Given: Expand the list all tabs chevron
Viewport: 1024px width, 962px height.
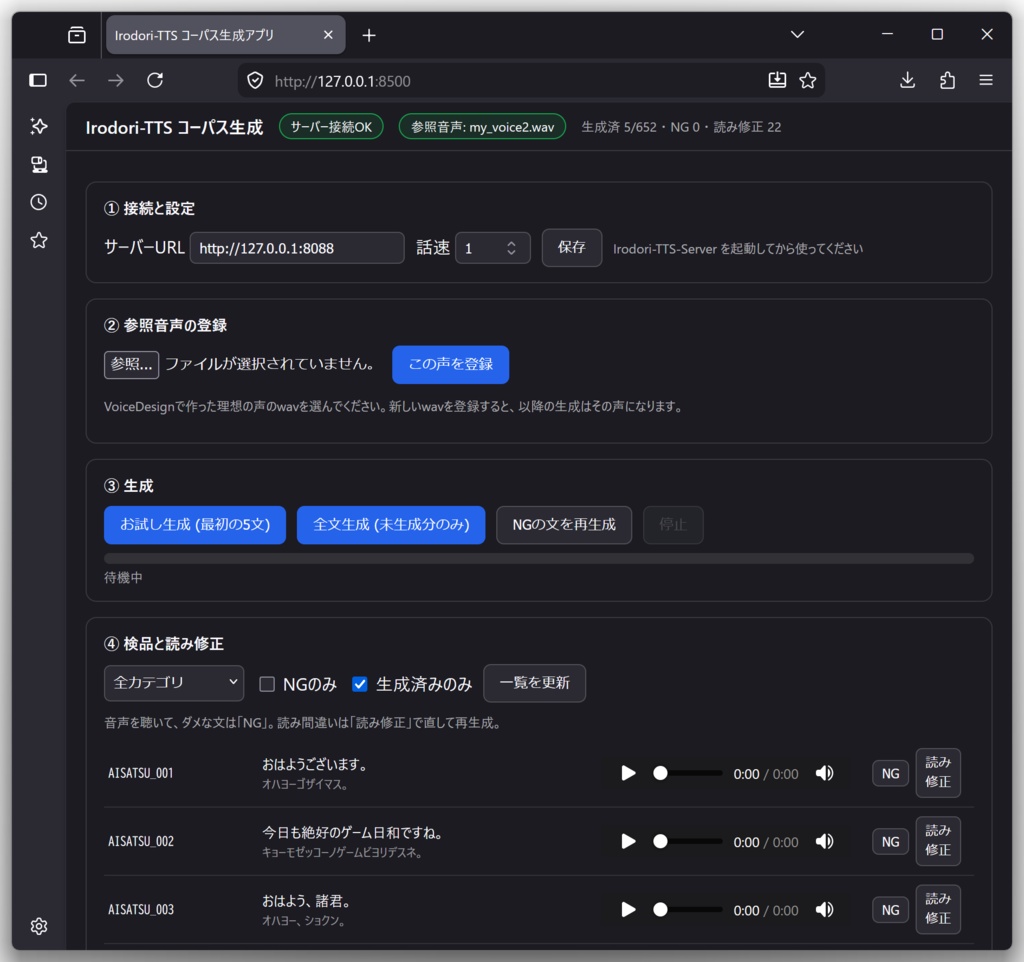Looking at the screenshot, I should [797, 34].
